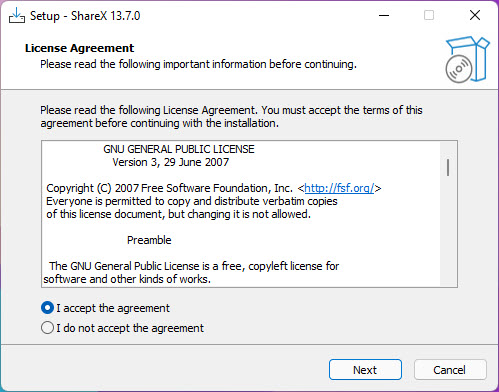Click the Version 3, 29 June 2007 line

[x=171, y=162]
